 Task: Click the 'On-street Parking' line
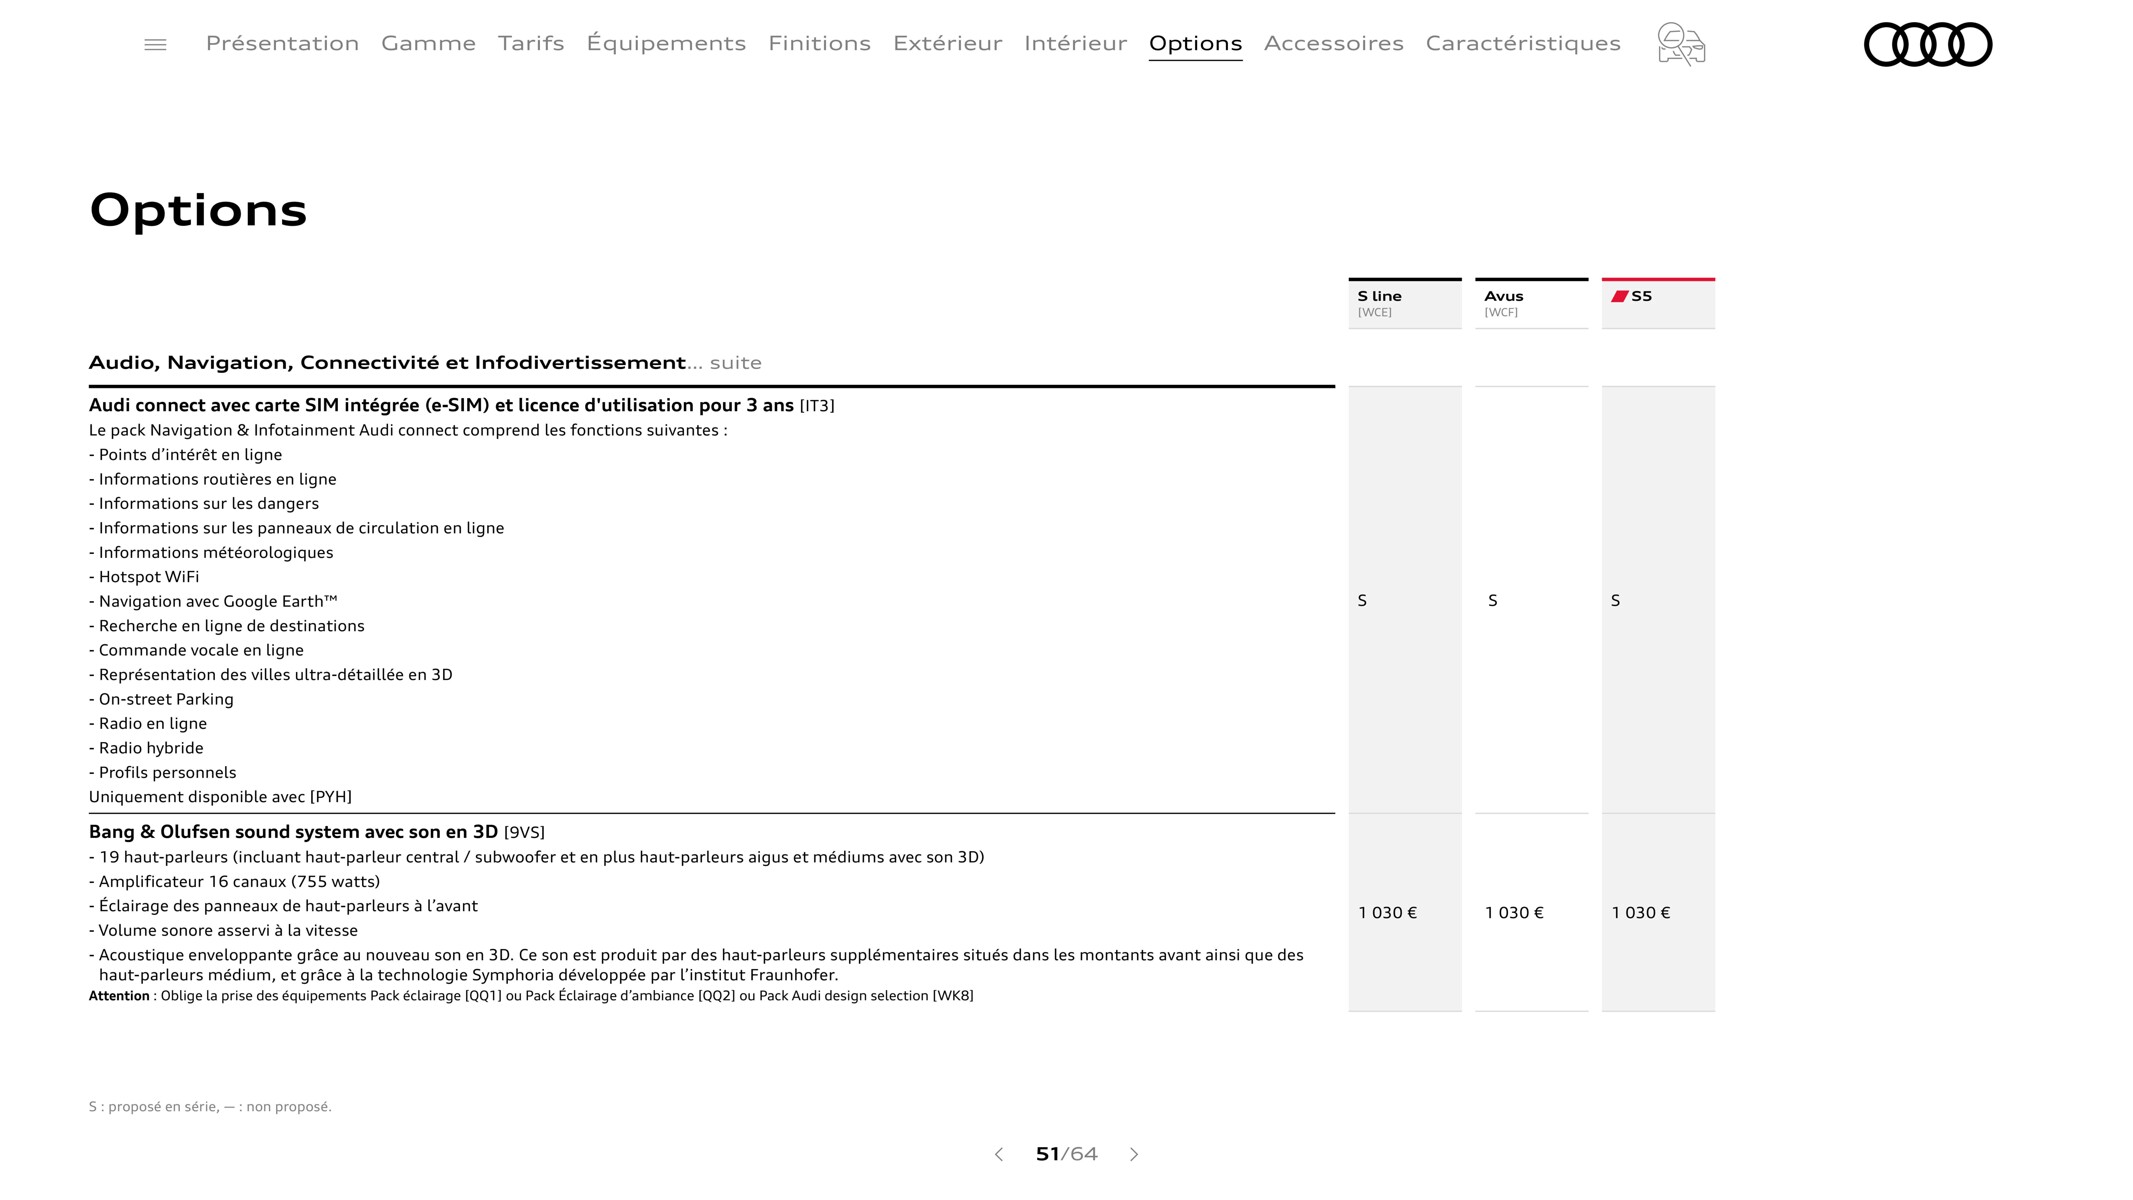pyautogui.click(x=161, y=699)
